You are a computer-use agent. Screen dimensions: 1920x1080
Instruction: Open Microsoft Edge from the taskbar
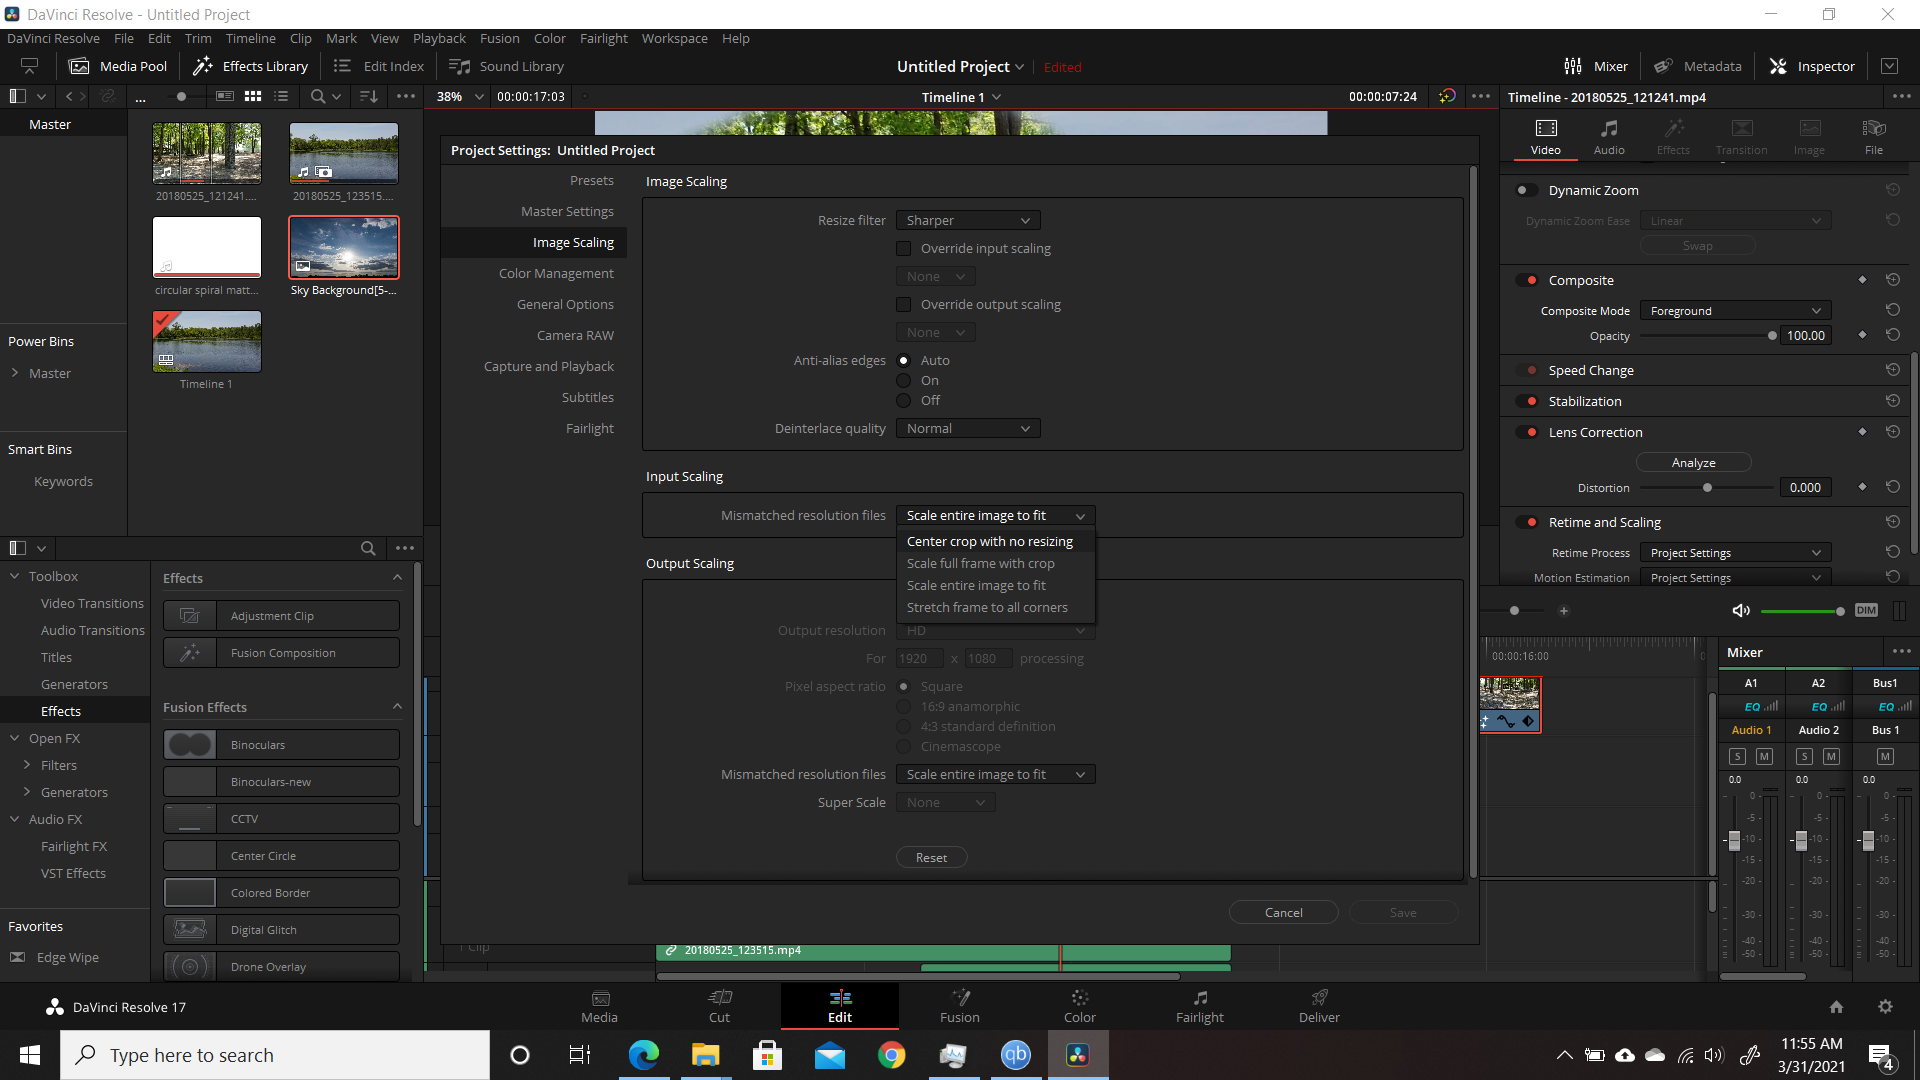click(x=643, y=1055)
